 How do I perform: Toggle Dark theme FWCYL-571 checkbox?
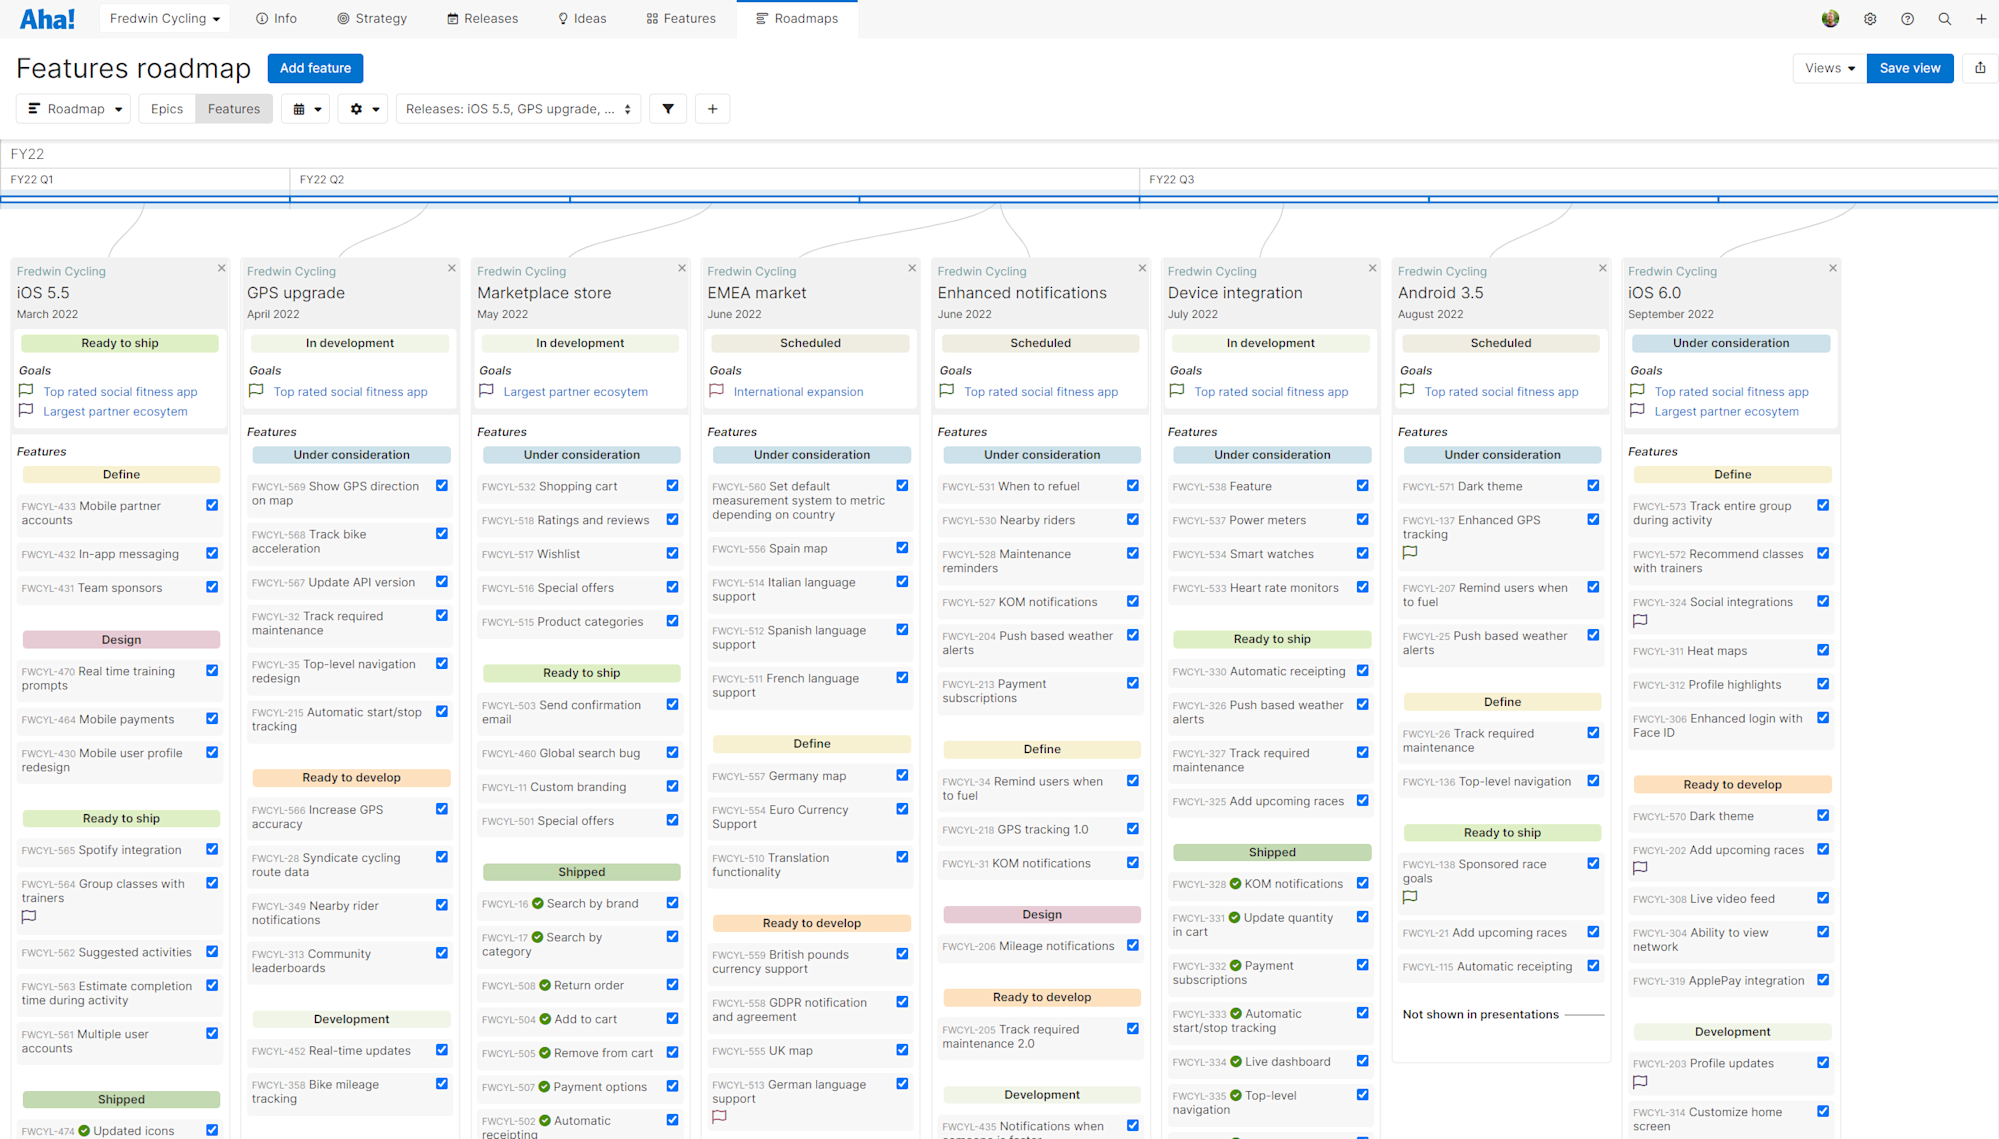[1593, 485]
